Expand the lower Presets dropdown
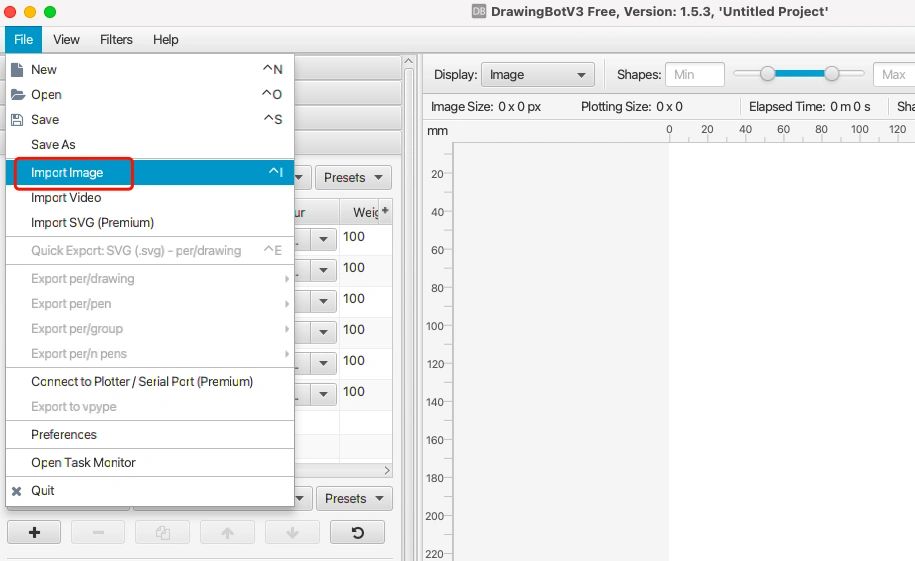 click(354, 498)
